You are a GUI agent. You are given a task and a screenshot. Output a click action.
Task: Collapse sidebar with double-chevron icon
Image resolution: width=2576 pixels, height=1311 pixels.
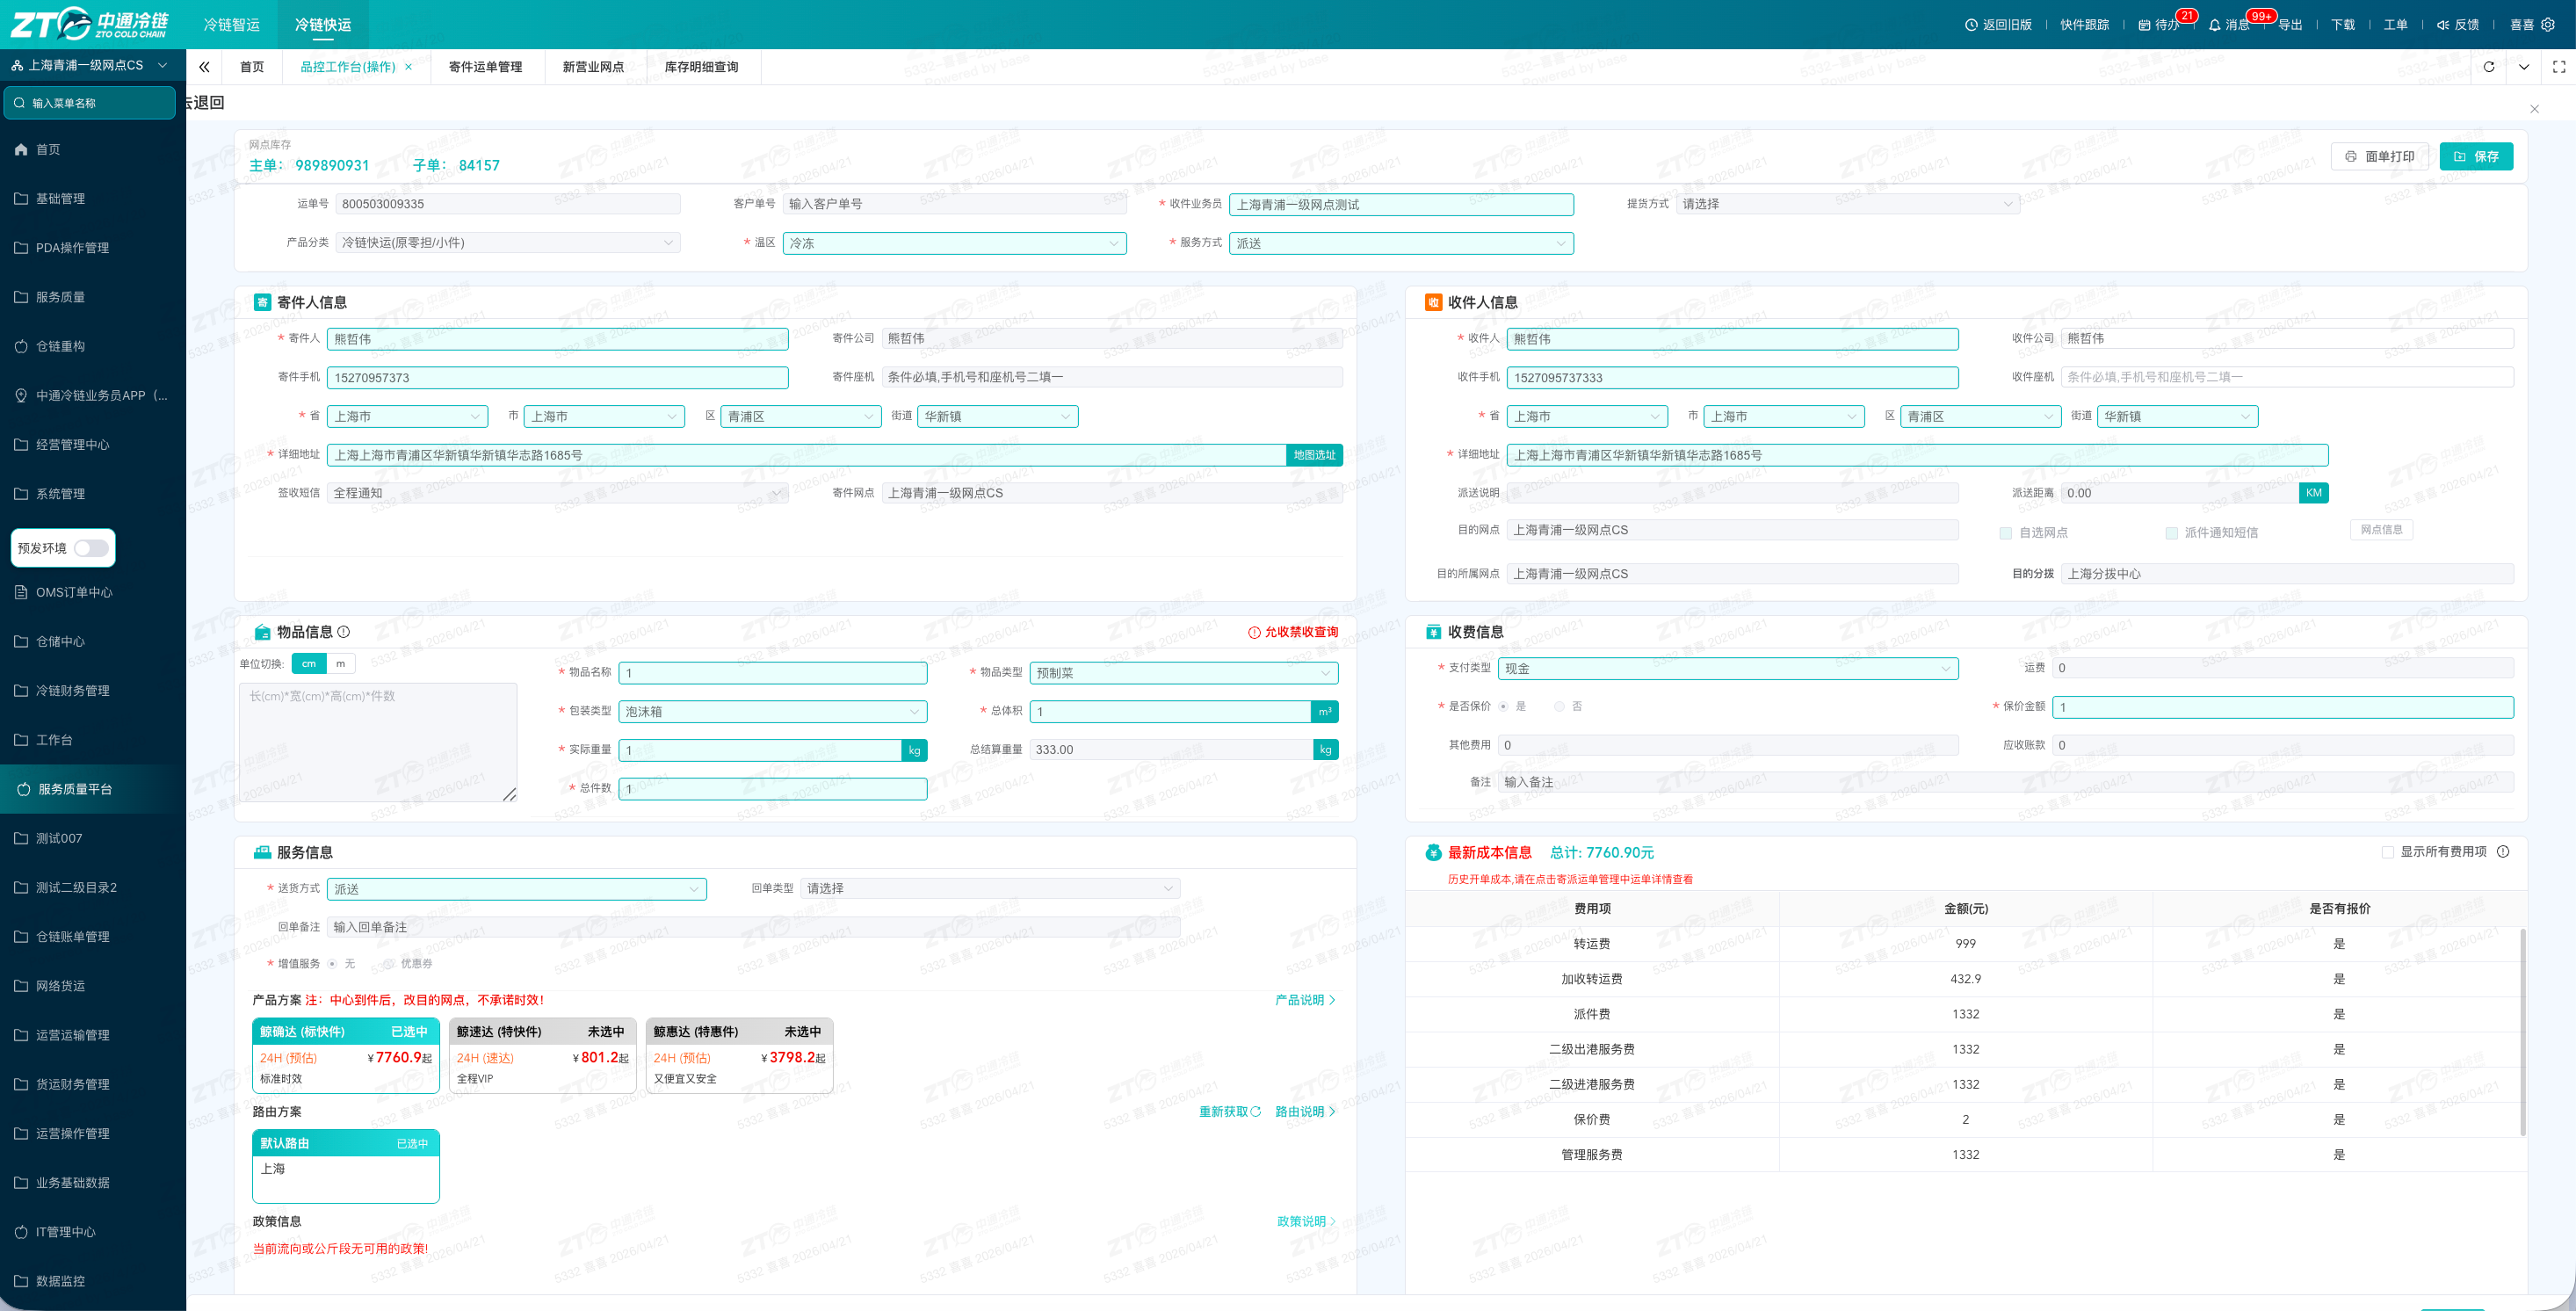[204, 67]
